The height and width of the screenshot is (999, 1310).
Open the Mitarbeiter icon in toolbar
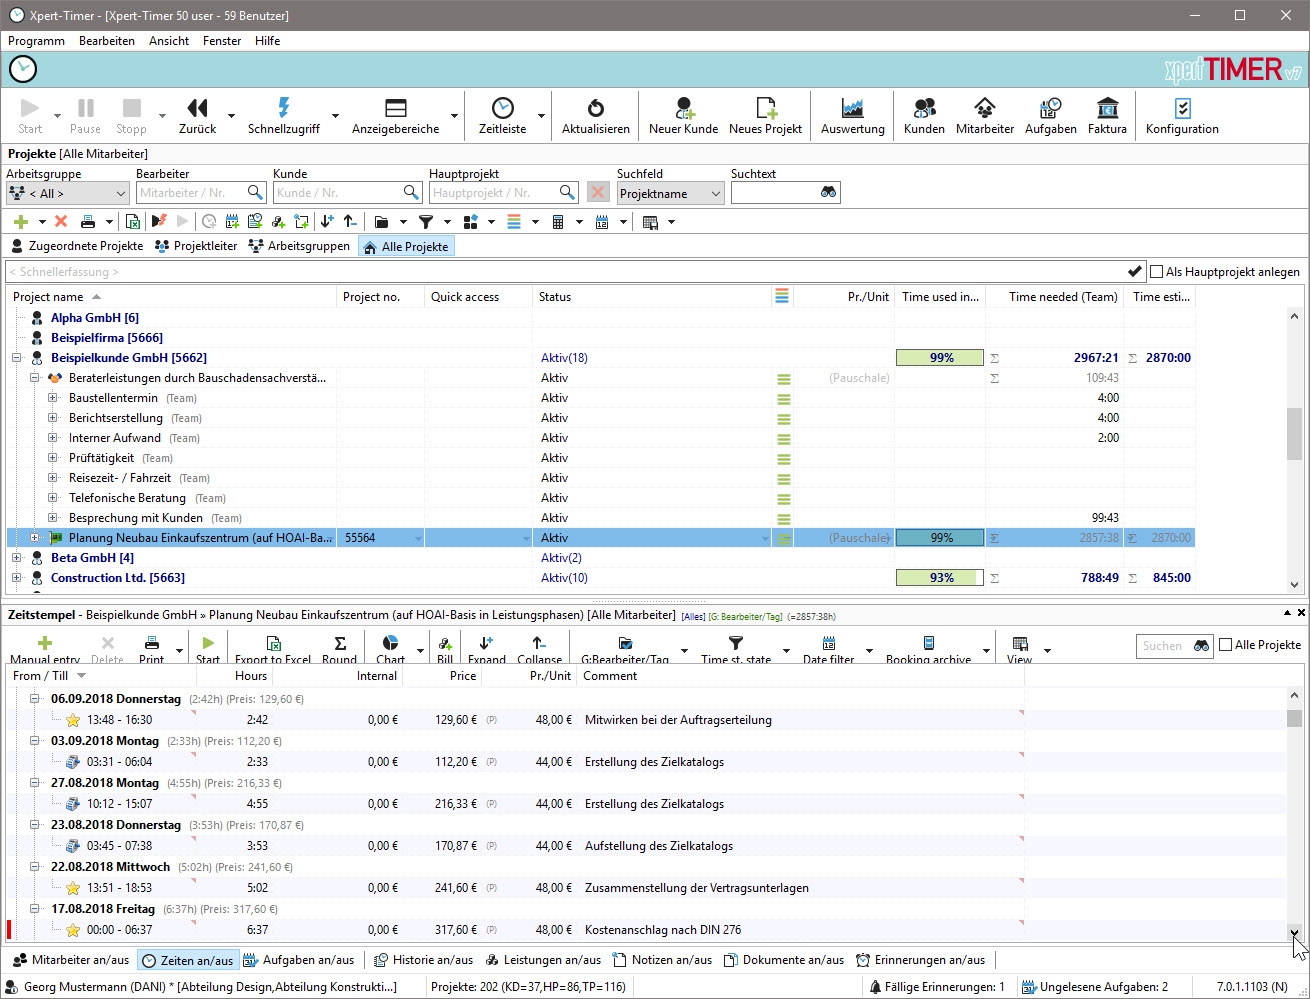tap(984, 109)
